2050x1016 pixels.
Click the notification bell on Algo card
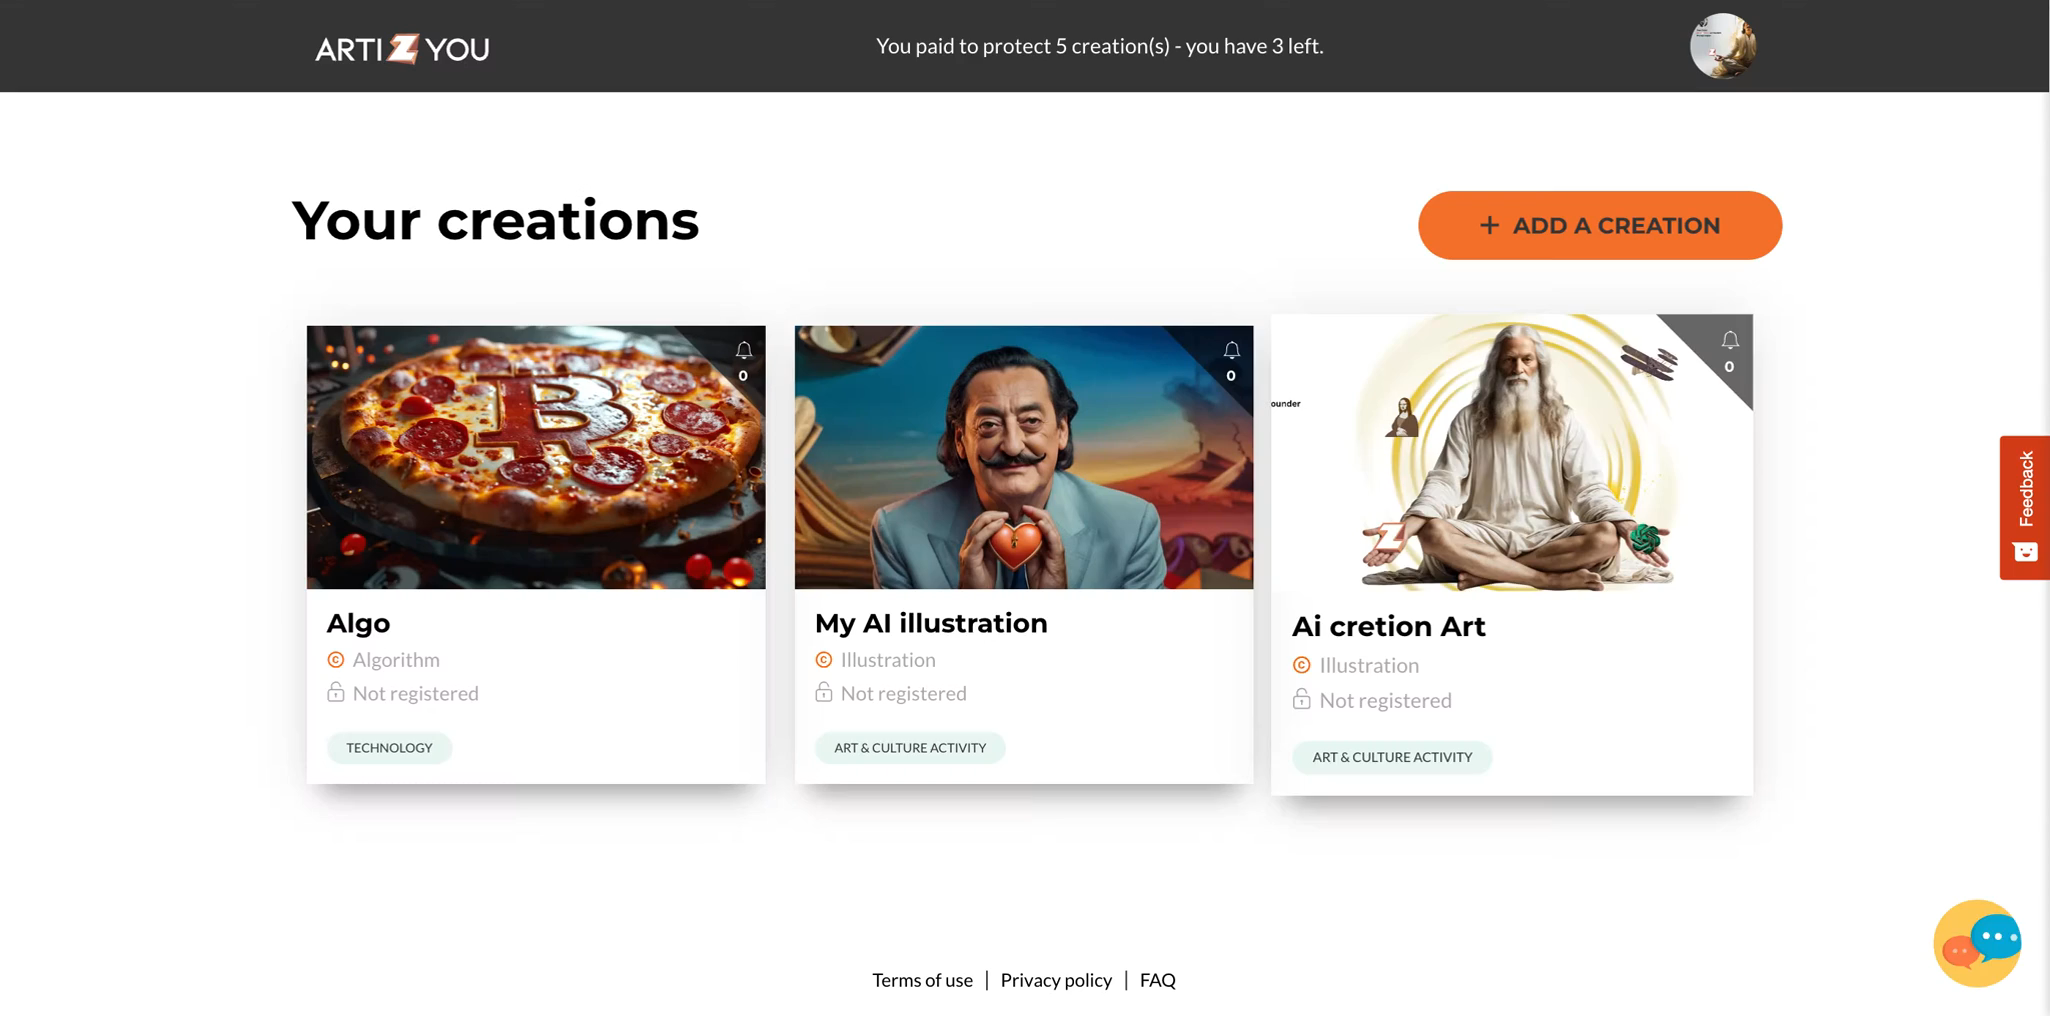[744, 350]
